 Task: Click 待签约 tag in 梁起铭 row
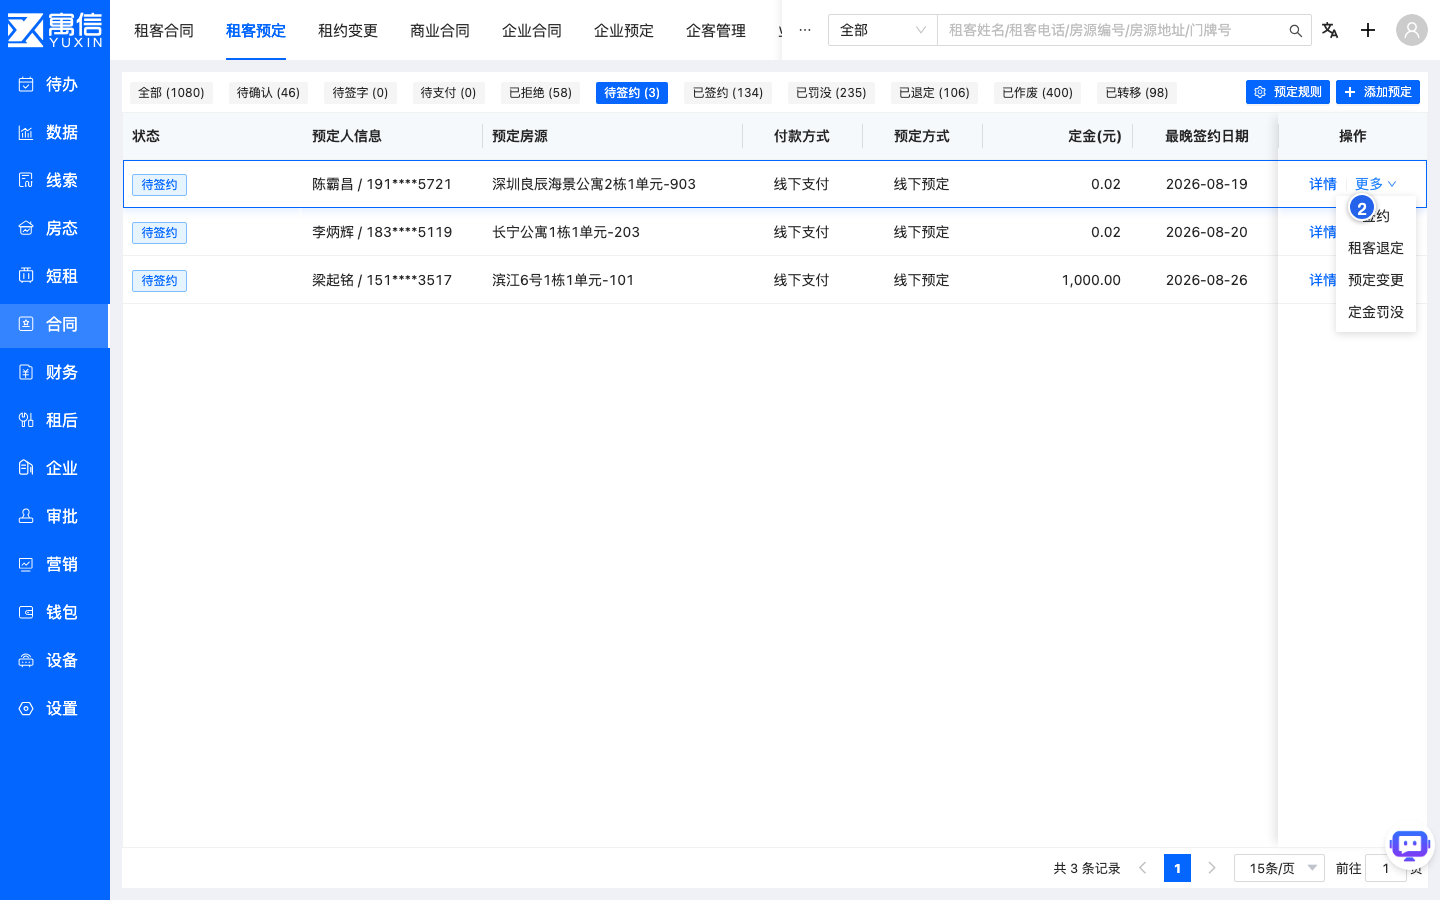(159, 281)
